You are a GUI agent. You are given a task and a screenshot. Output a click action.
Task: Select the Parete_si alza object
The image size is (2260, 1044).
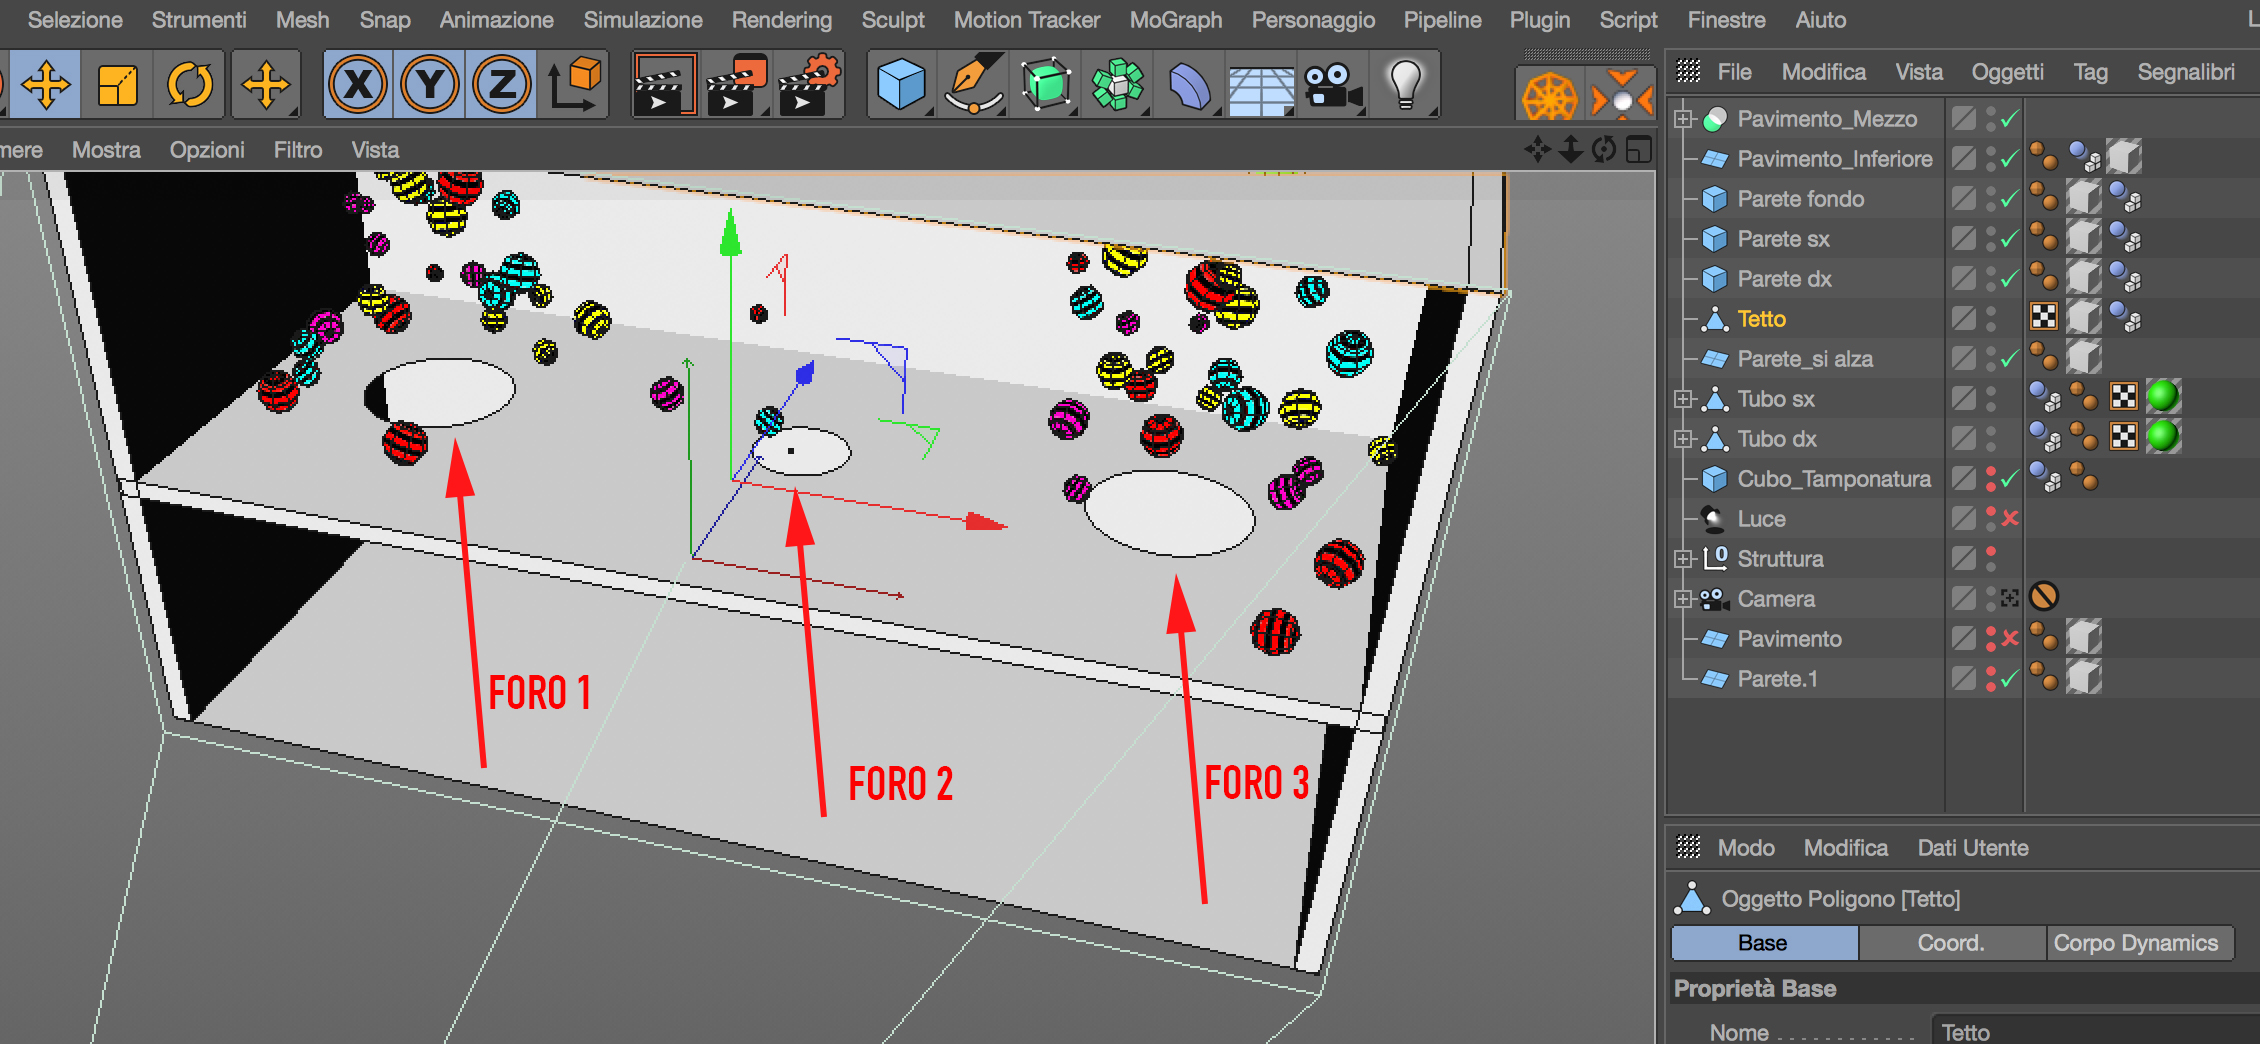[x=1805, y=359]
